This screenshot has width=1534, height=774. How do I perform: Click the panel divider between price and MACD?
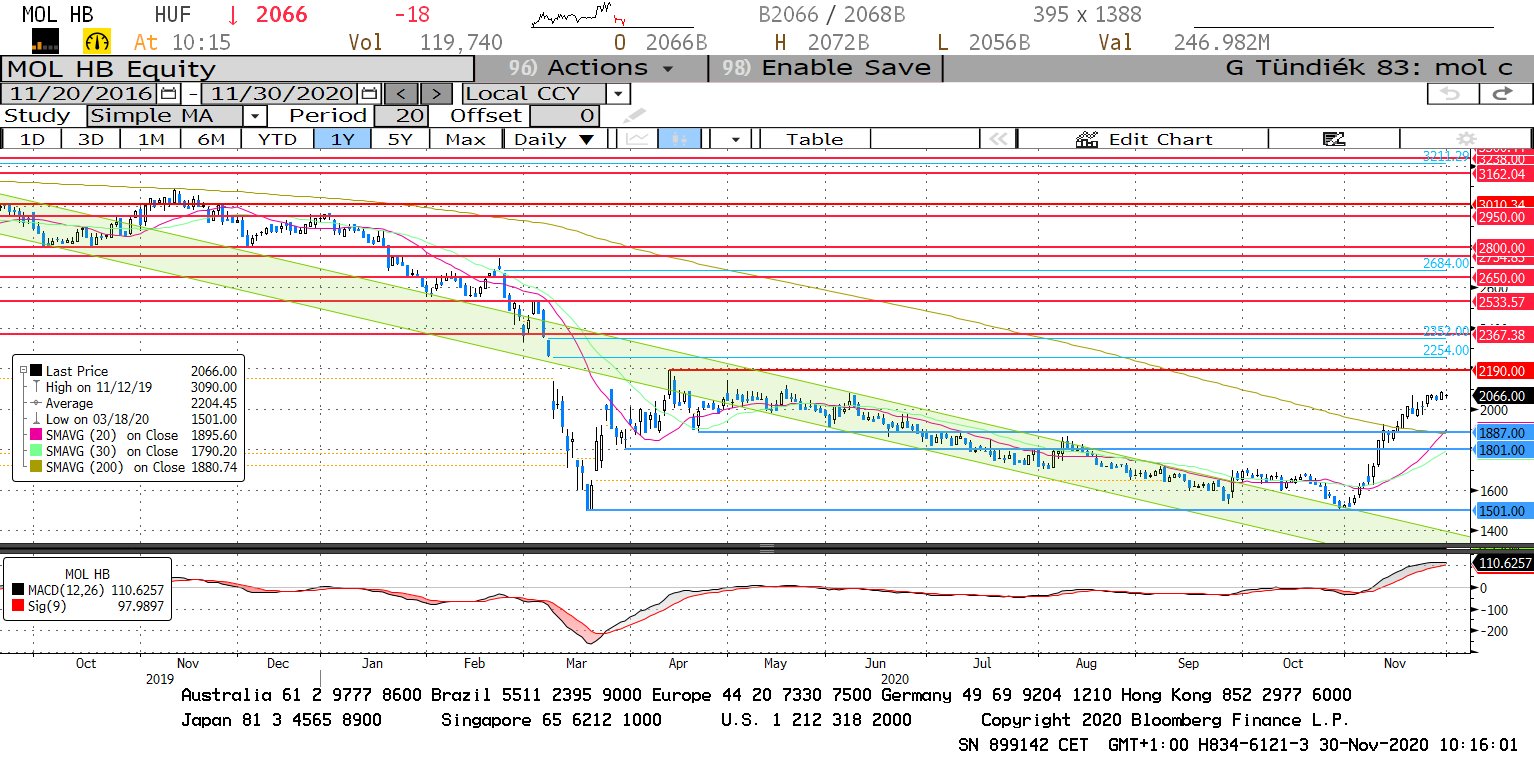tap(767, 548)
